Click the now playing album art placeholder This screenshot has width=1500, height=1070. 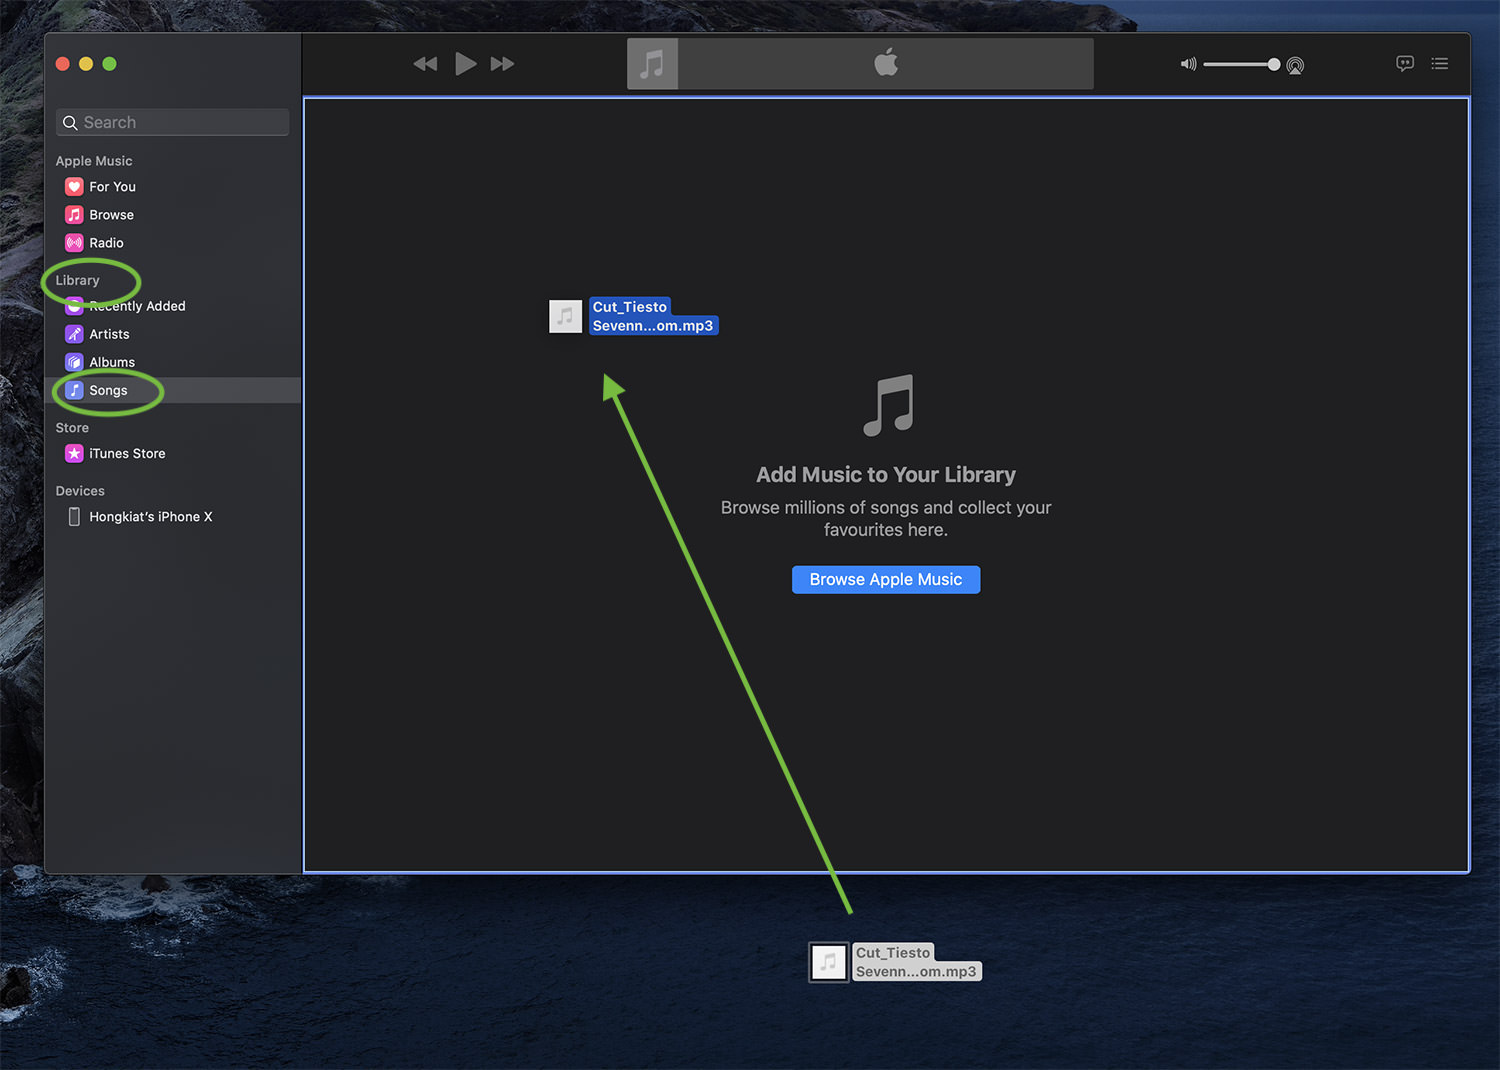pos(652,64)
